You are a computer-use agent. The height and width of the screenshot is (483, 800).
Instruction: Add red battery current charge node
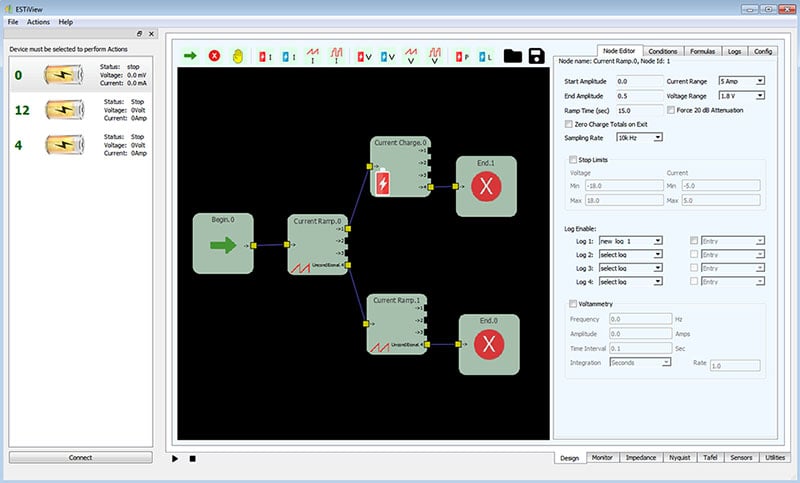pyautogui.click(x=265, y=57)
